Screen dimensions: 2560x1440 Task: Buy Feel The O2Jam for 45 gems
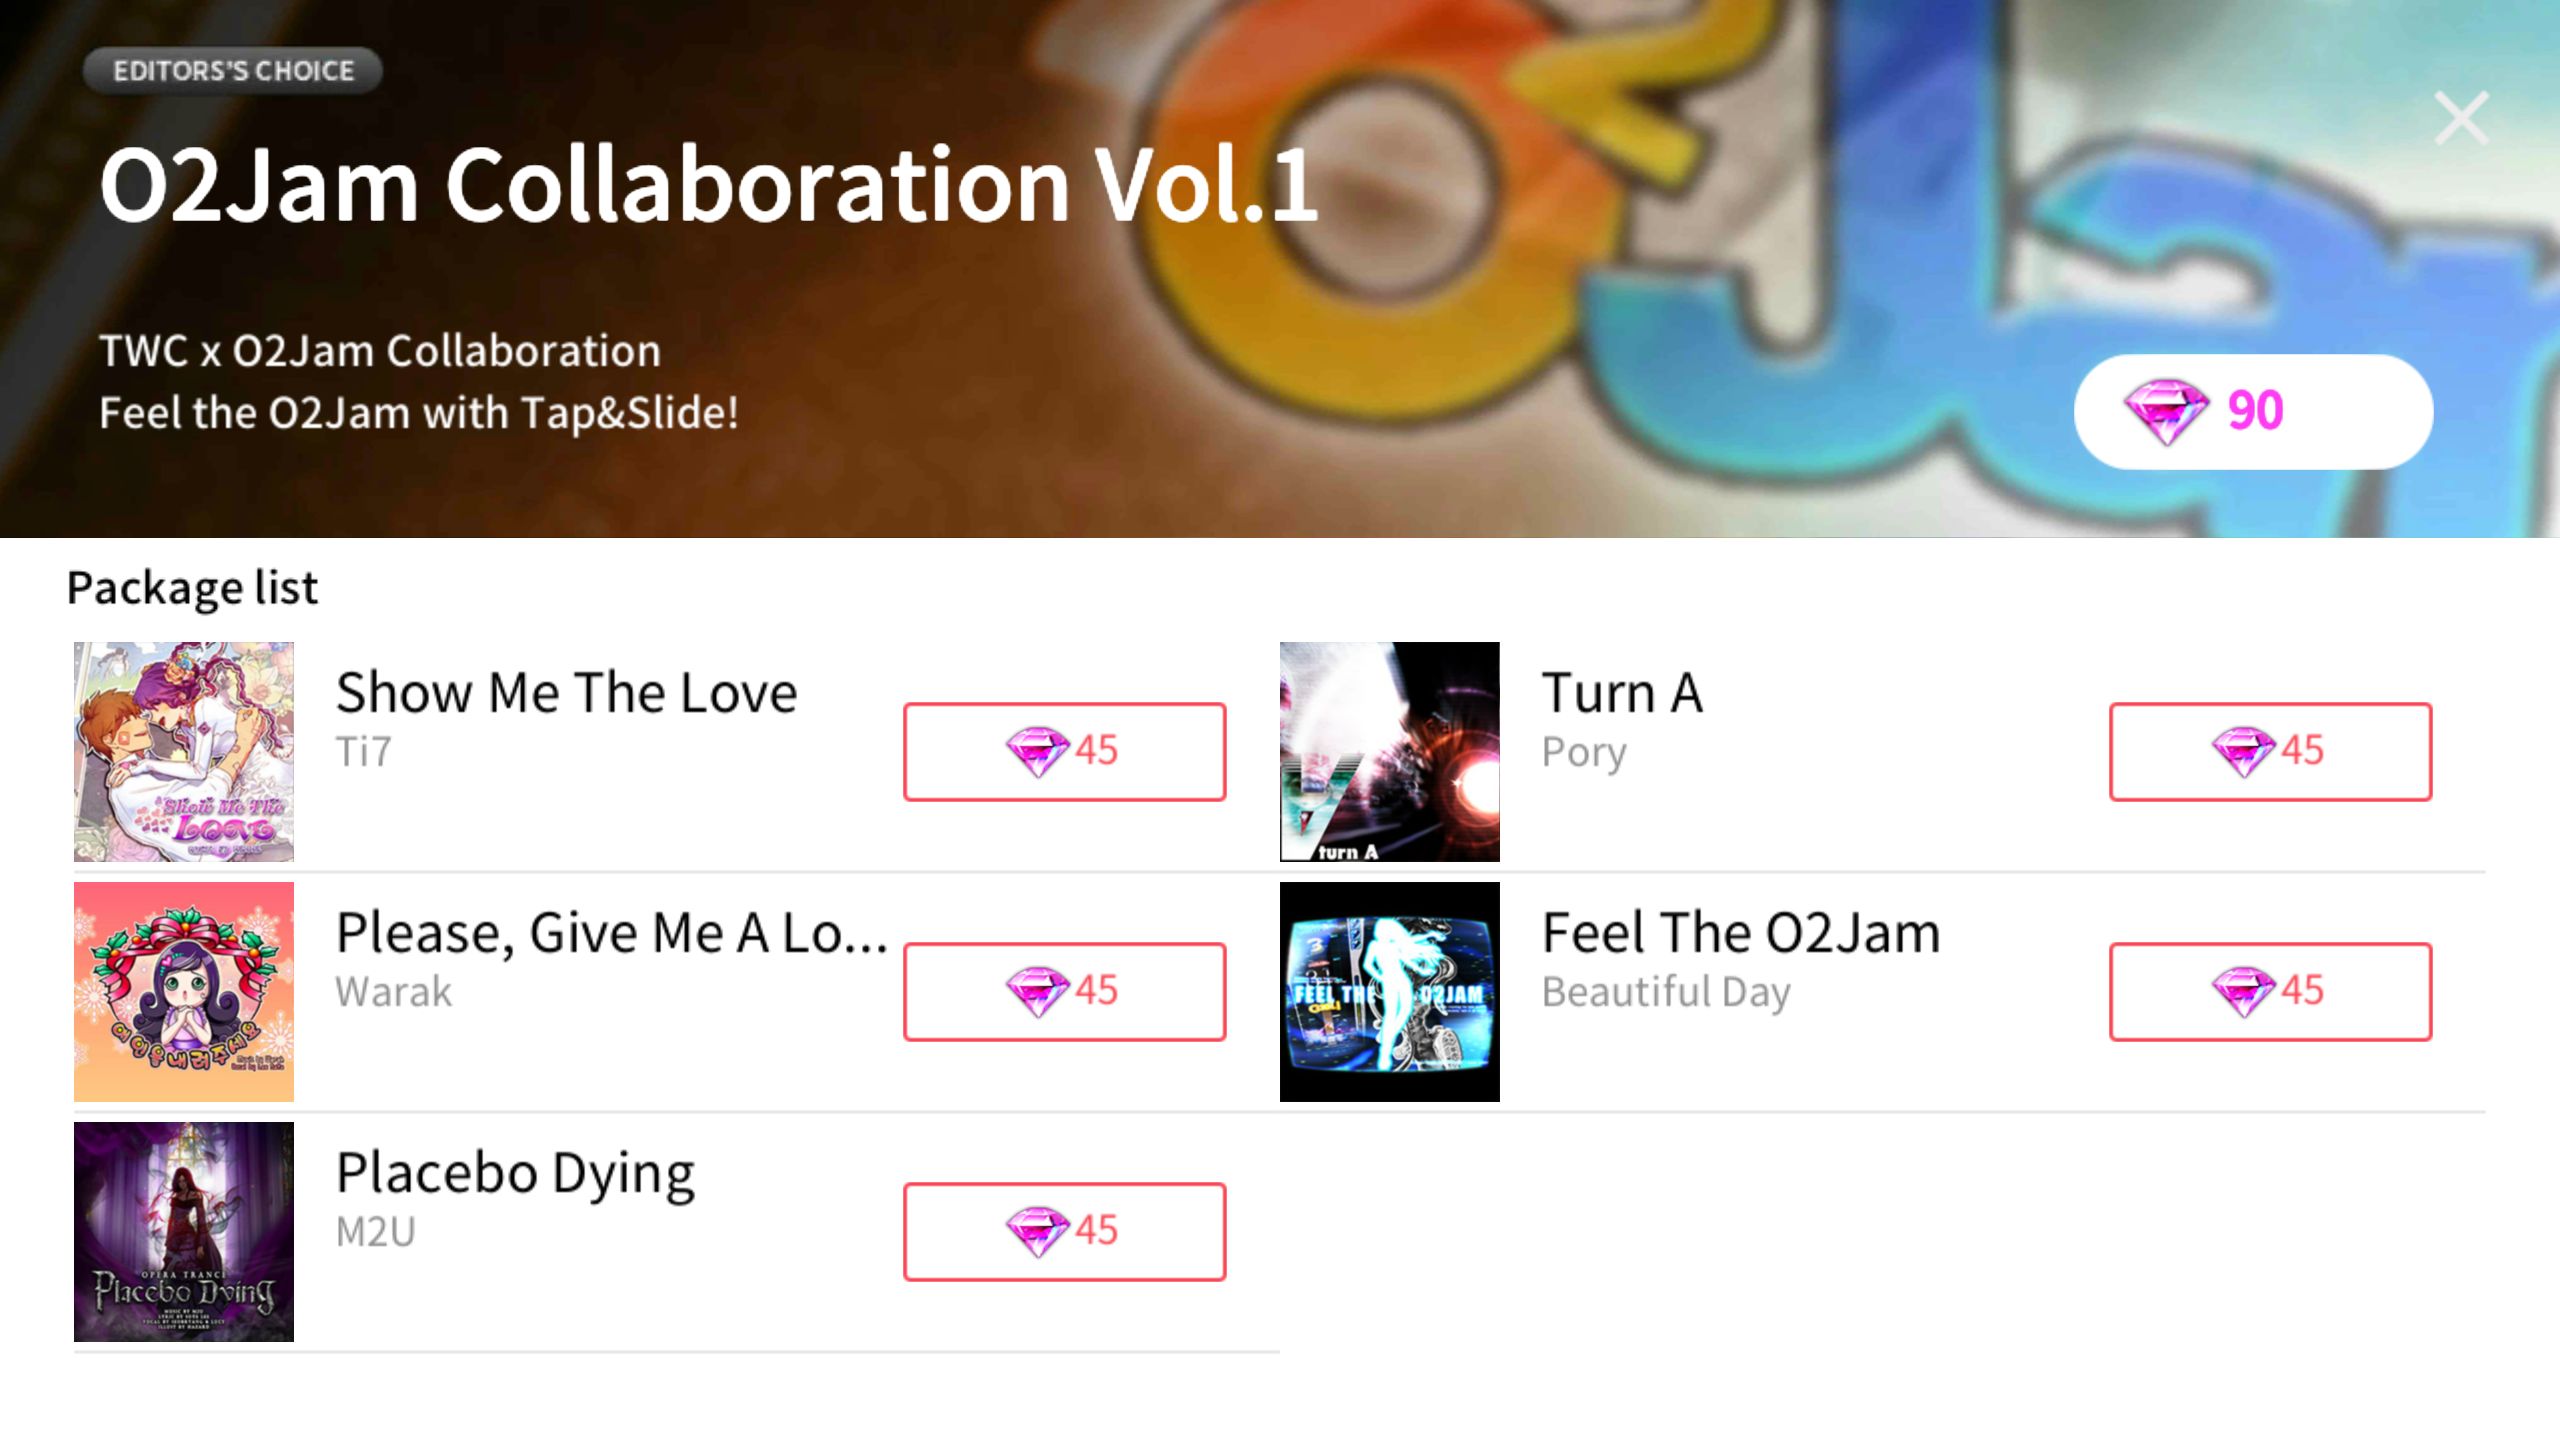point(2270,991)
